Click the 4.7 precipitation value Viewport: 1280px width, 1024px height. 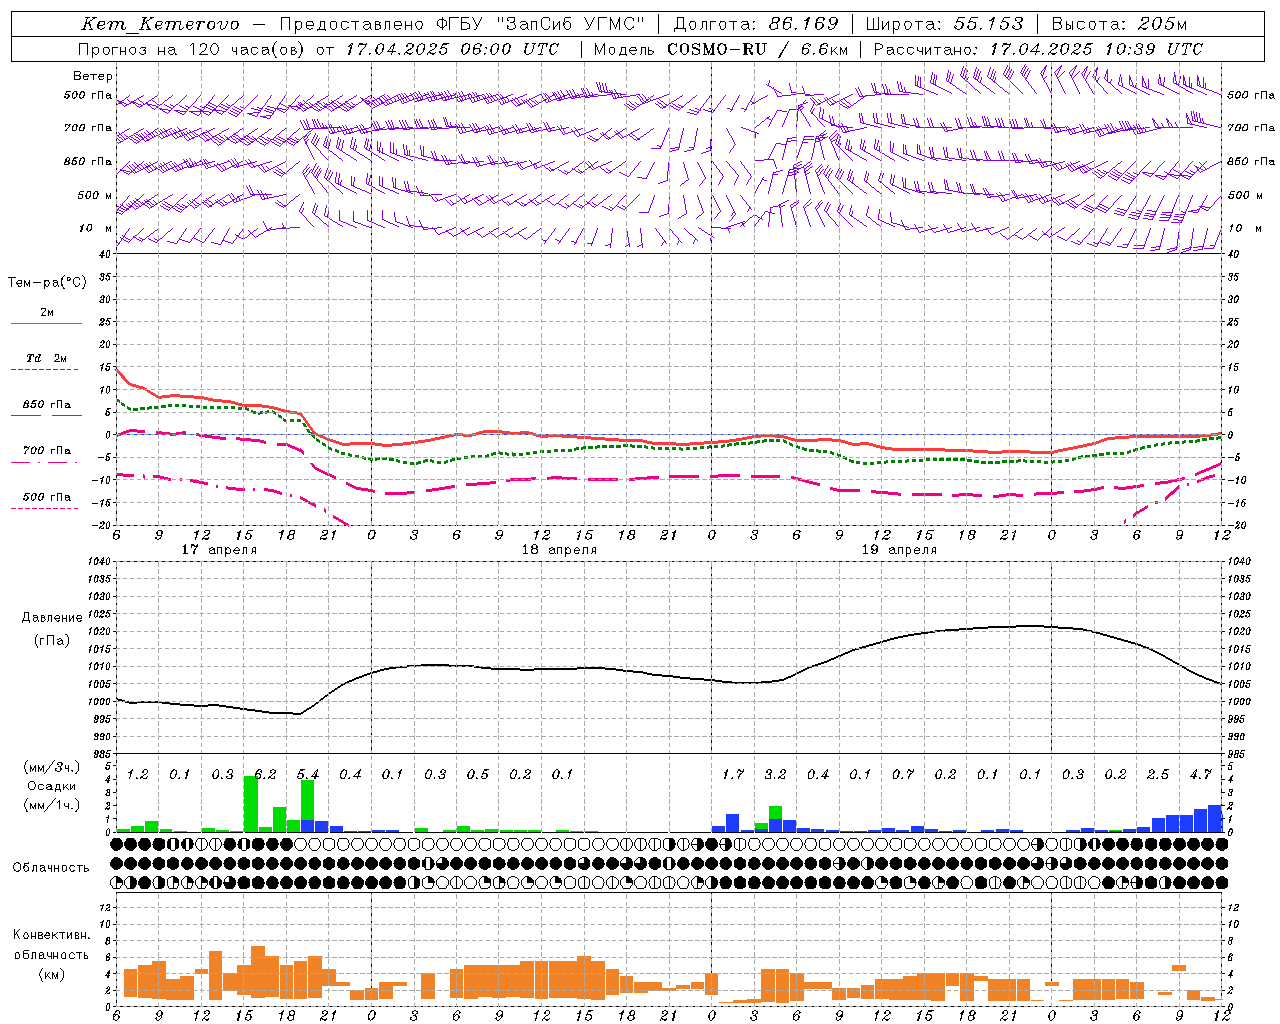click(1200, 775)
